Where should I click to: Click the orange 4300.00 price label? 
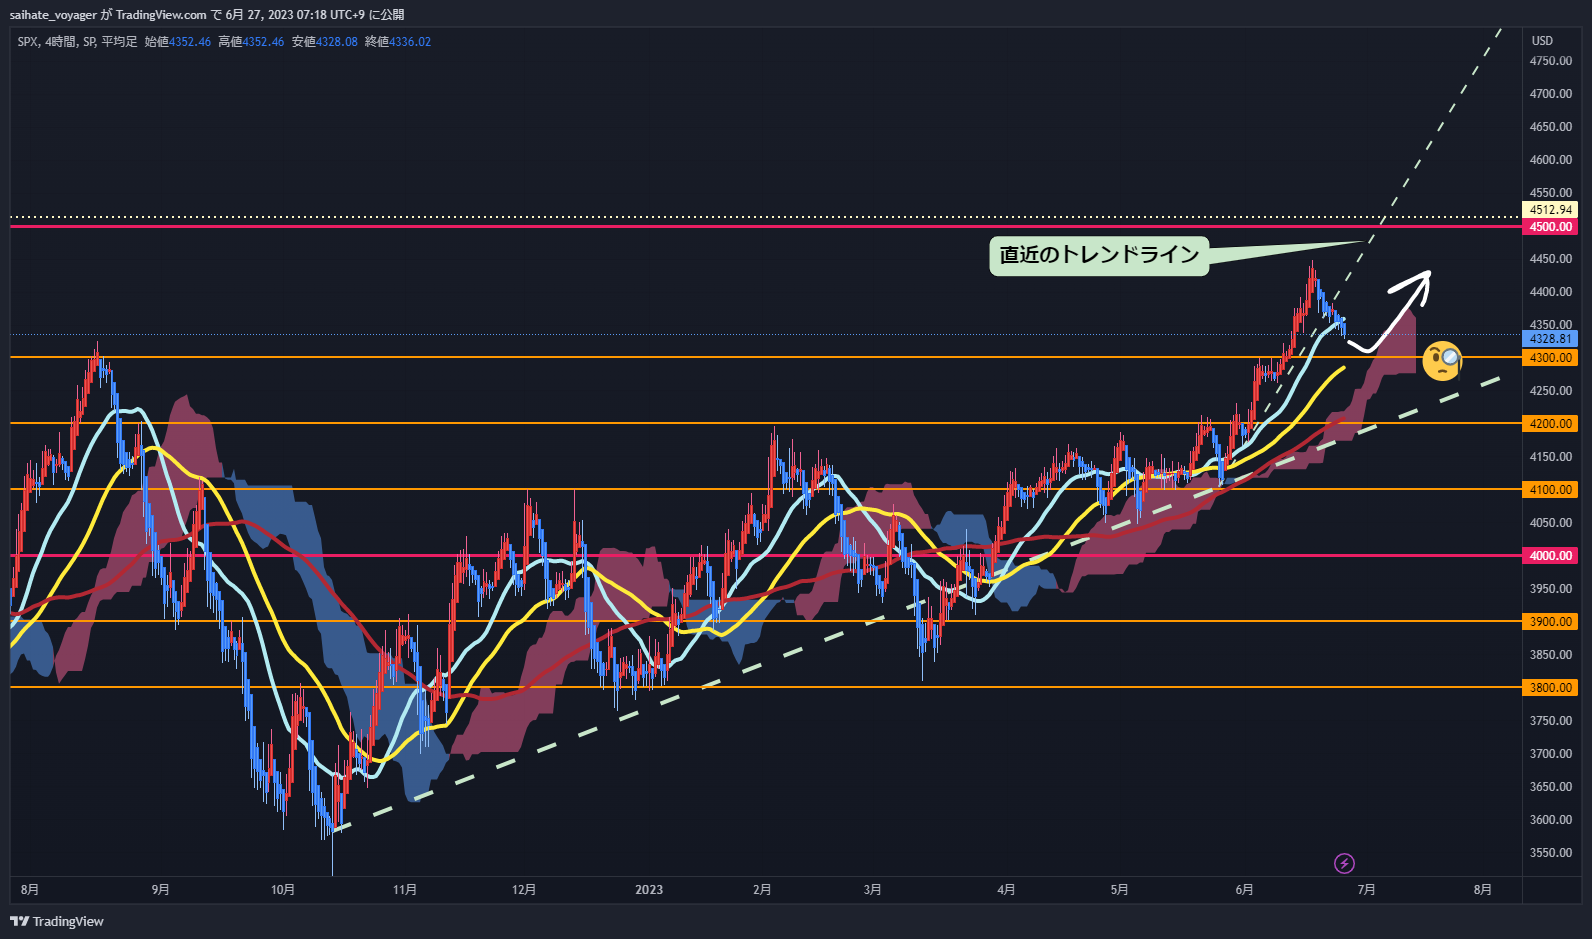coord(1550,358)
